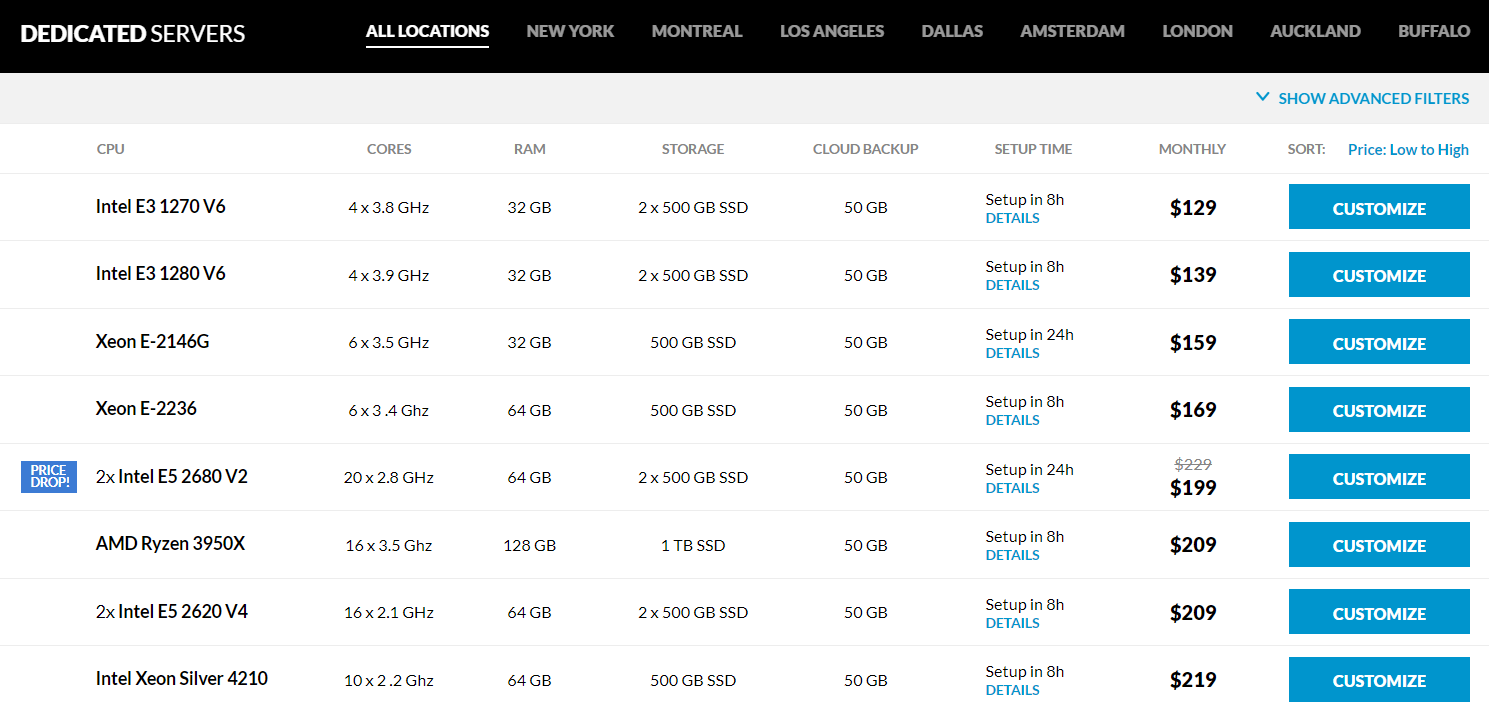Select the Intel E3 1270 V6 name
This screenshot has height=708, width=1489.
tap(161, 207)
